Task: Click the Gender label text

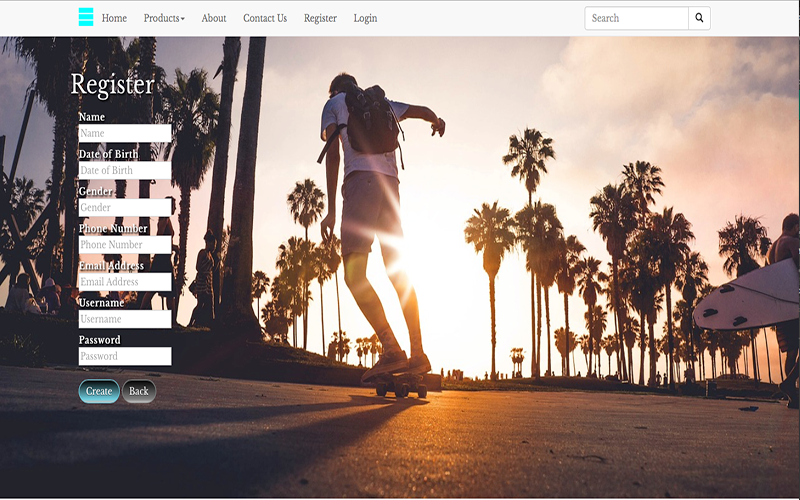Action: coord(95,191)
